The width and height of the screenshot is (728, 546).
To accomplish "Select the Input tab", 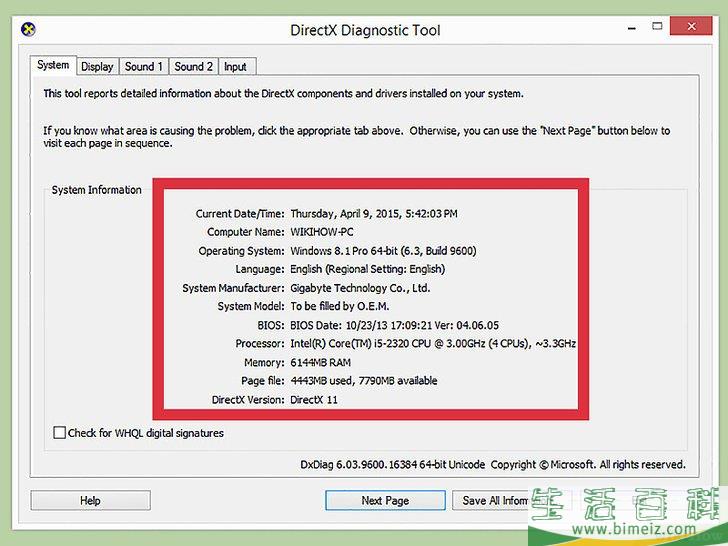I will pos(235,66).
